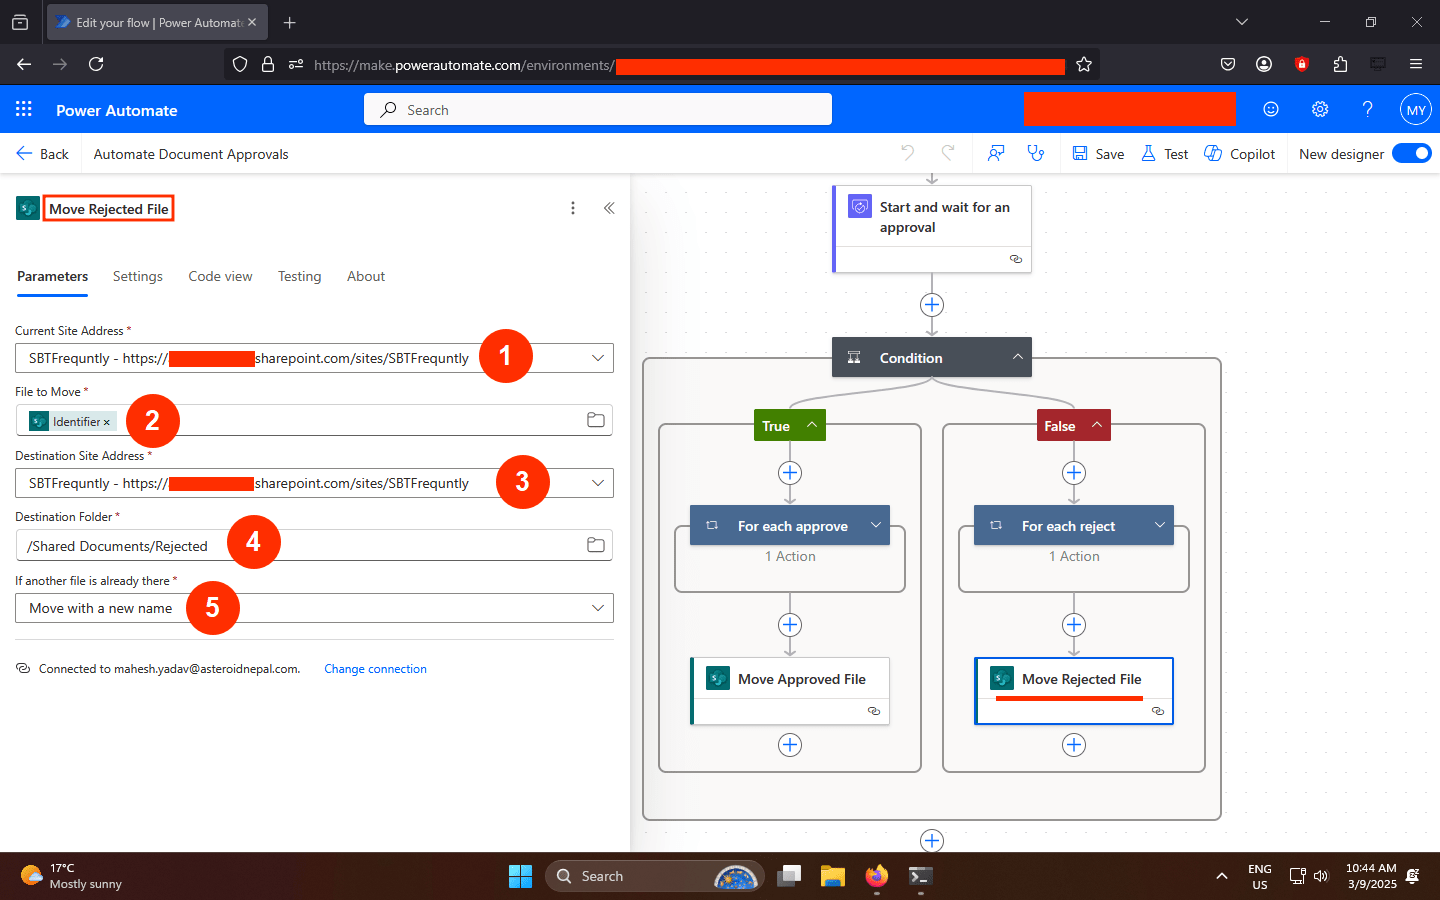Screen dimensions: 1440x900
Task: Rename the Move Rejected File action title
Action: click(x=109, y=209)
